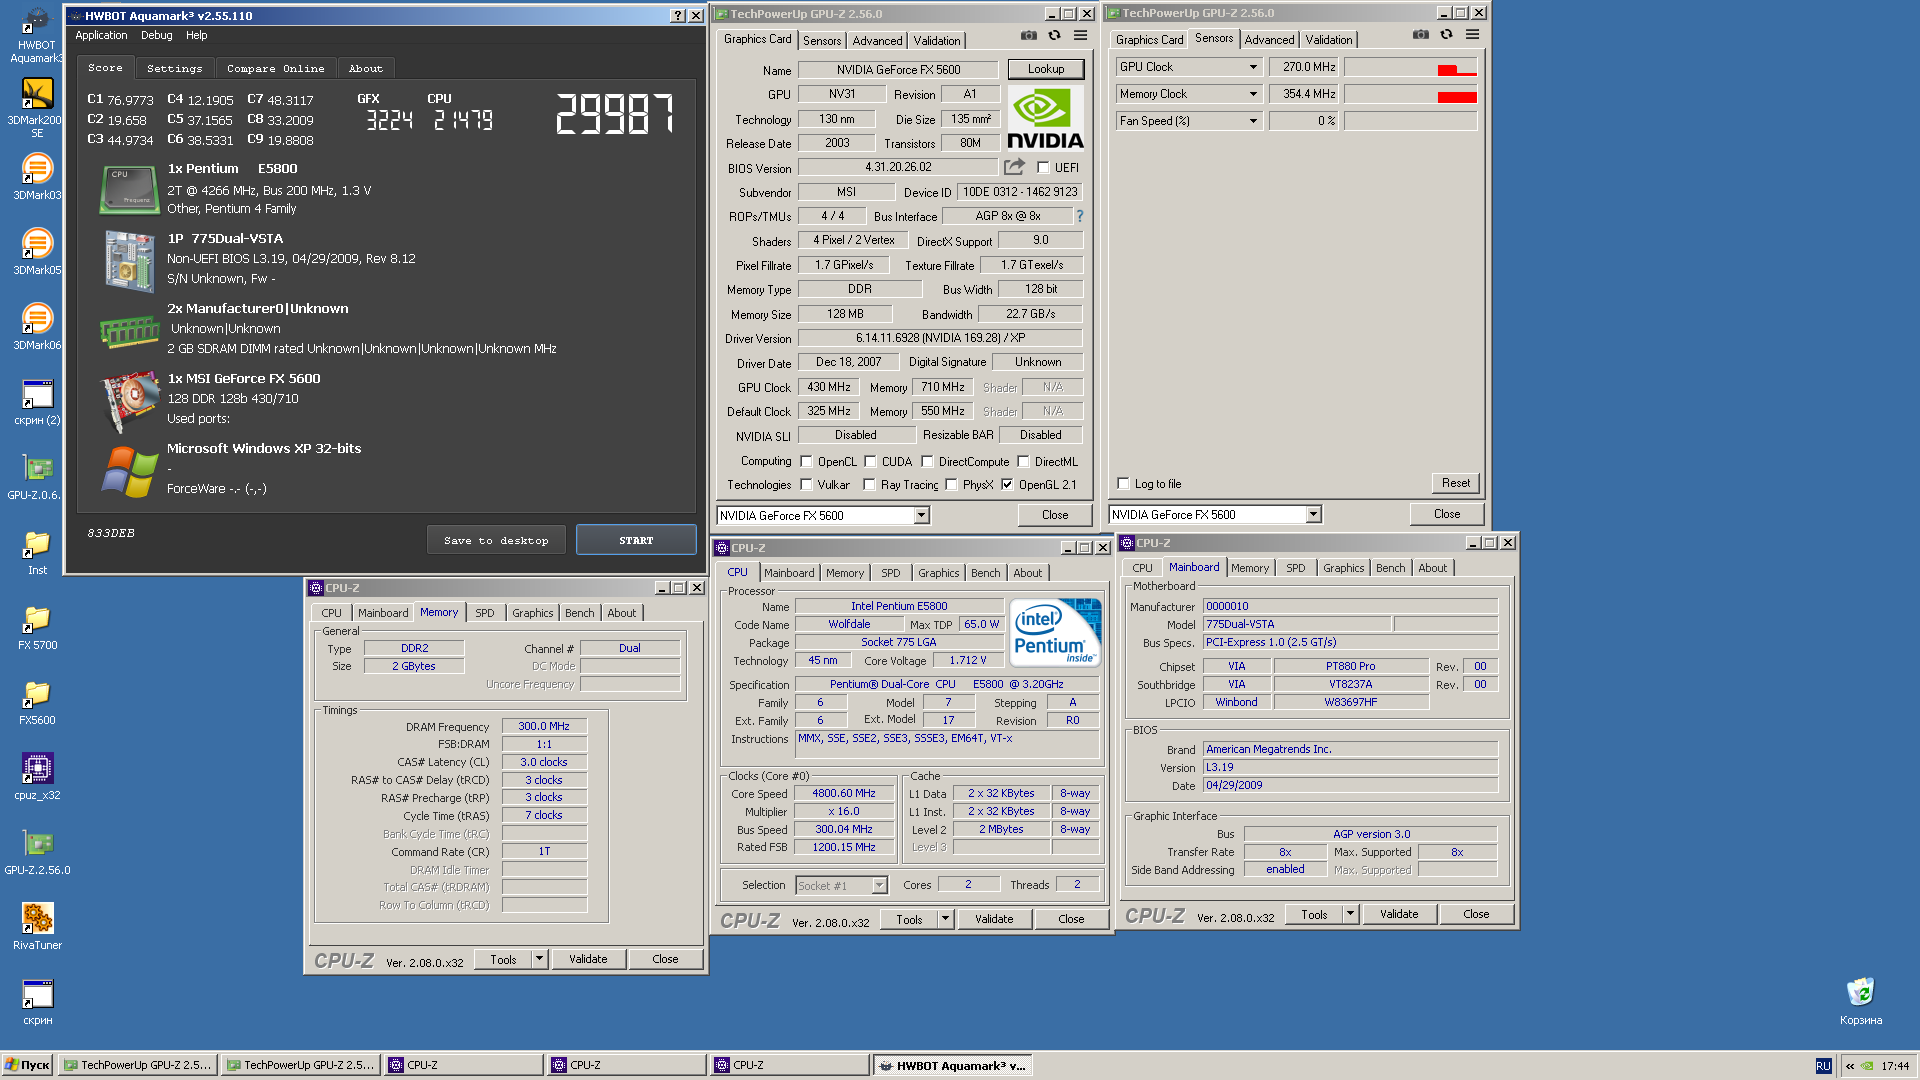Open the Recycle Bin (Корзина) icon
This screenshot has width=1920, height=1080.
point(1860,1001)
